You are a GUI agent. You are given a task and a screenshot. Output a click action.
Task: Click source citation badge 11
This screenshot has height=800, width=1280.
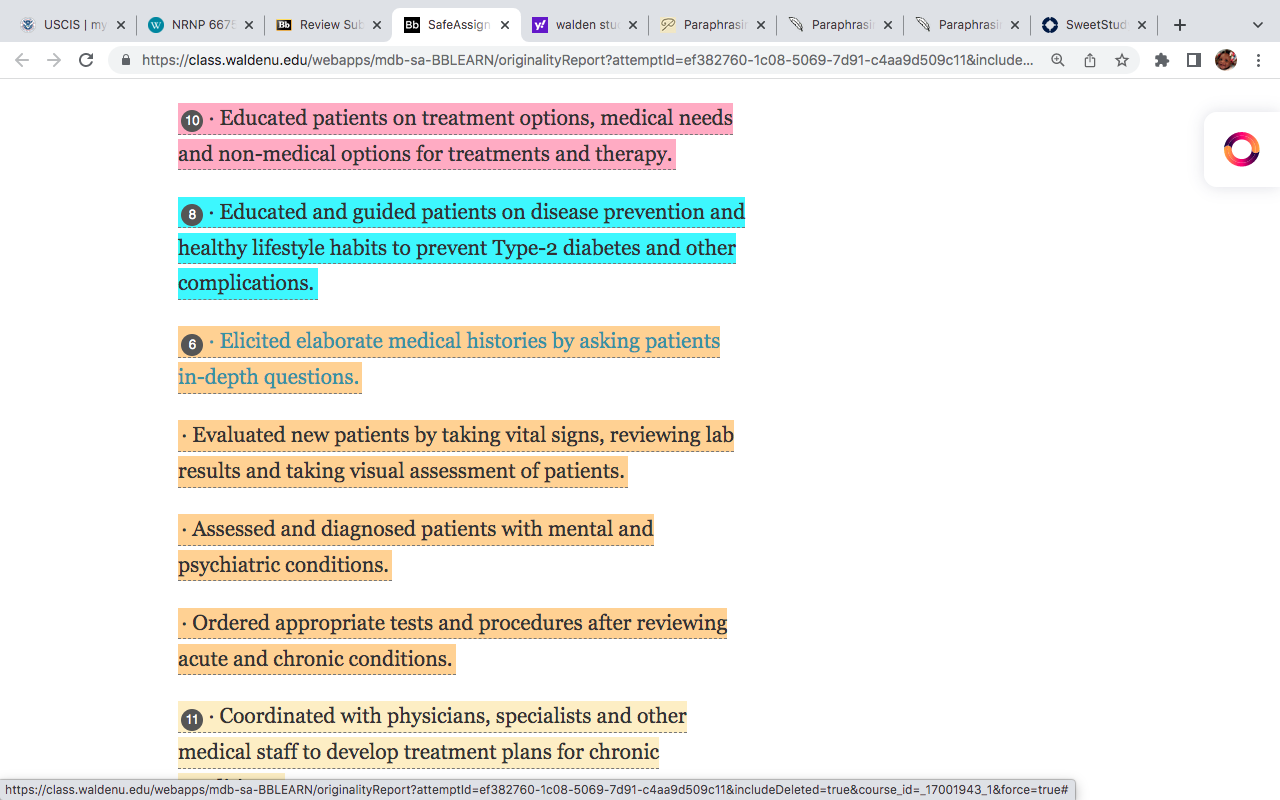coord(192,720)
